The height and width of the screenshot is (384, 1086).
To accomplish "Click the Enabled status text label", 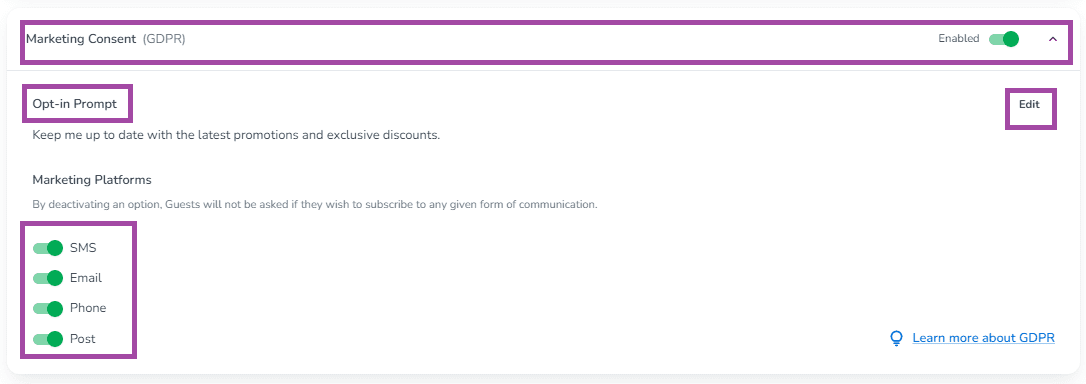I will point(959,39).
